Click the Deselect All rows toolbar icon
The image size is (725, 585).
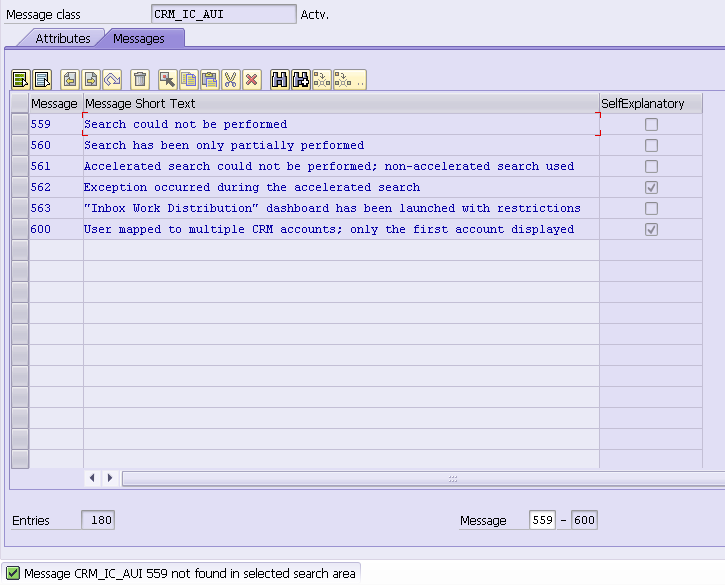tap(42, 80)
